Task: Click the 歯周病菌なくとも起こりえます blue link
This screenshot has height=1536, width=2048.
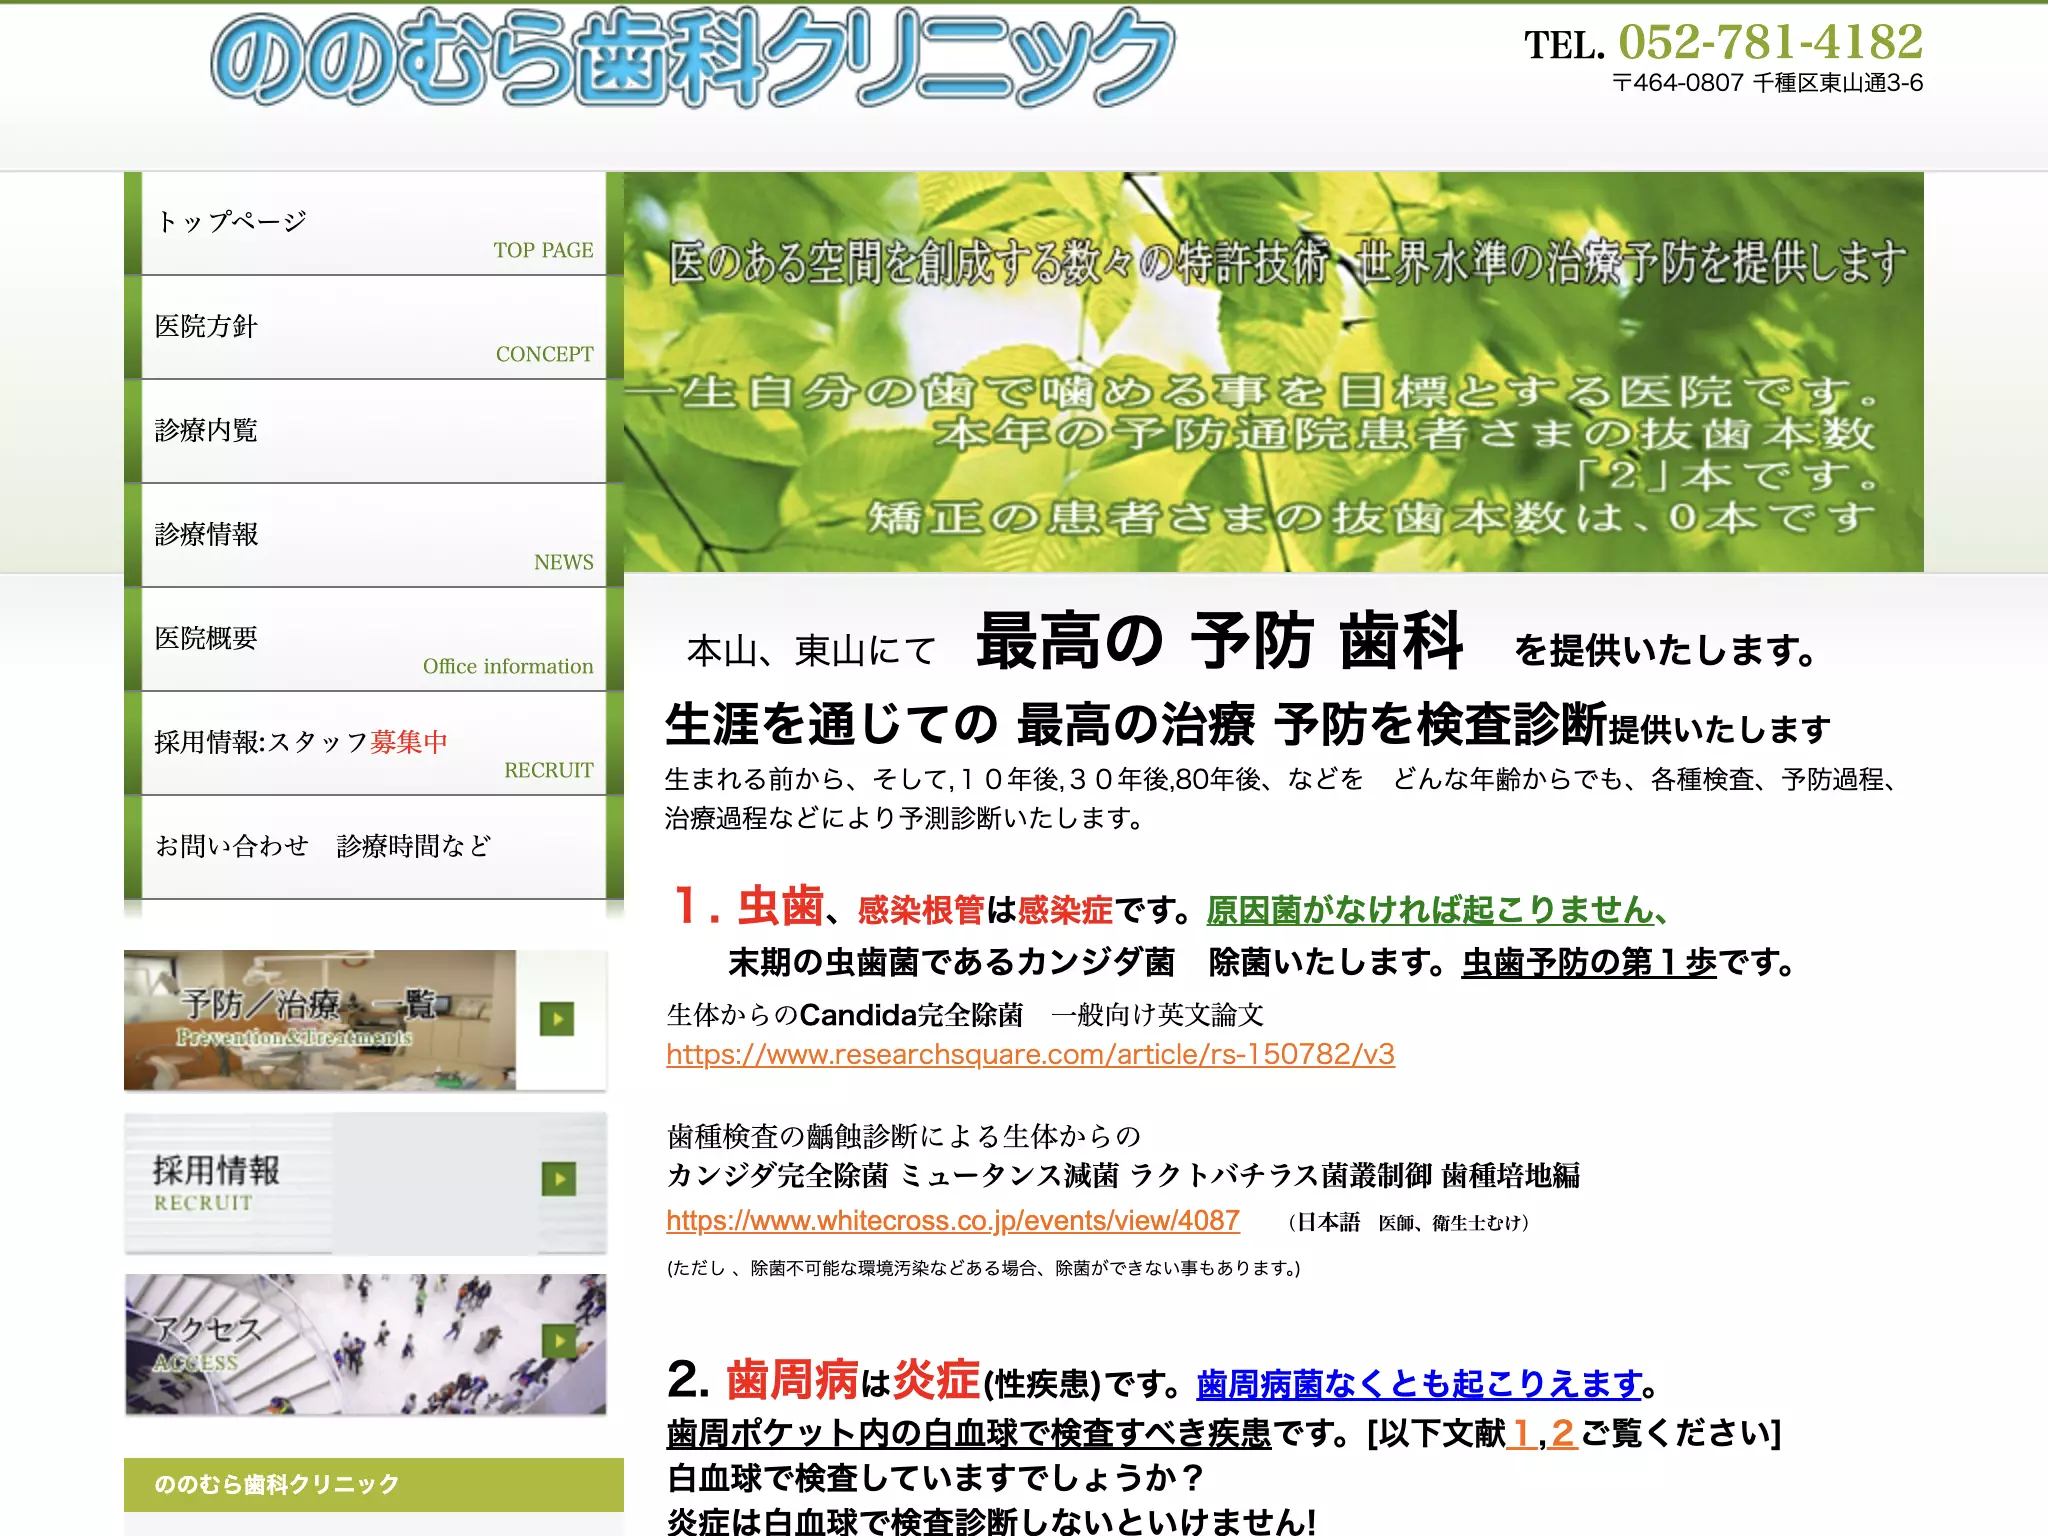Action: [1419, 1384]
